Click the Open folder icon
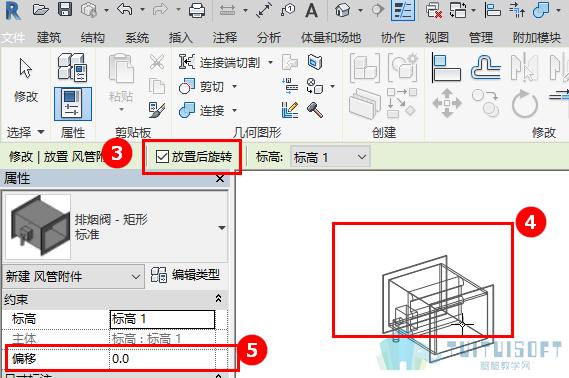The height and width of the screenshot is (378, 569). 40,10
